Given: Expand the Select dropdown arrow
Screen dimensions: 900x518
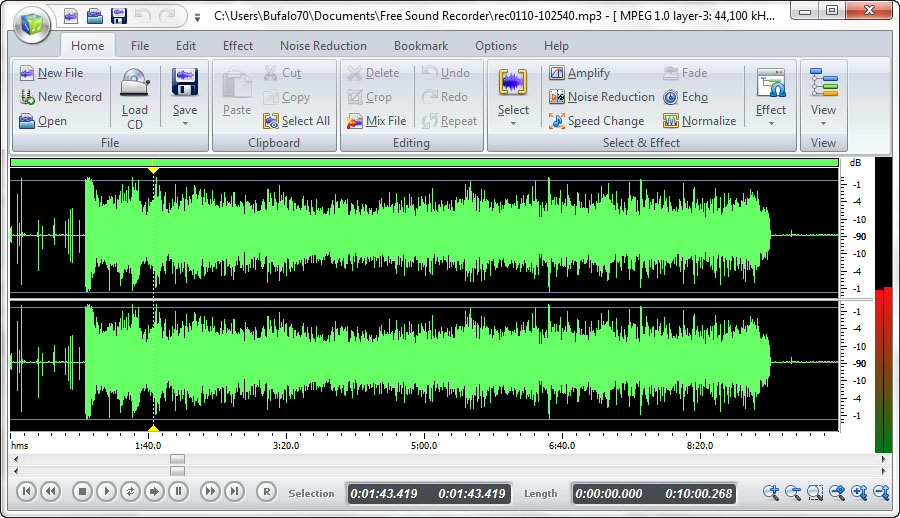Looking at the screenshot, I should click(513, 123).
